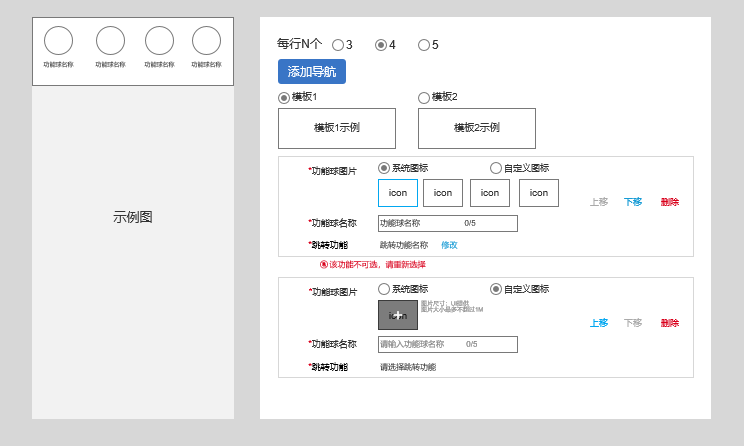Focus the 请输入功能球名称 input field
744x446 pixels.
coord(446,344)
